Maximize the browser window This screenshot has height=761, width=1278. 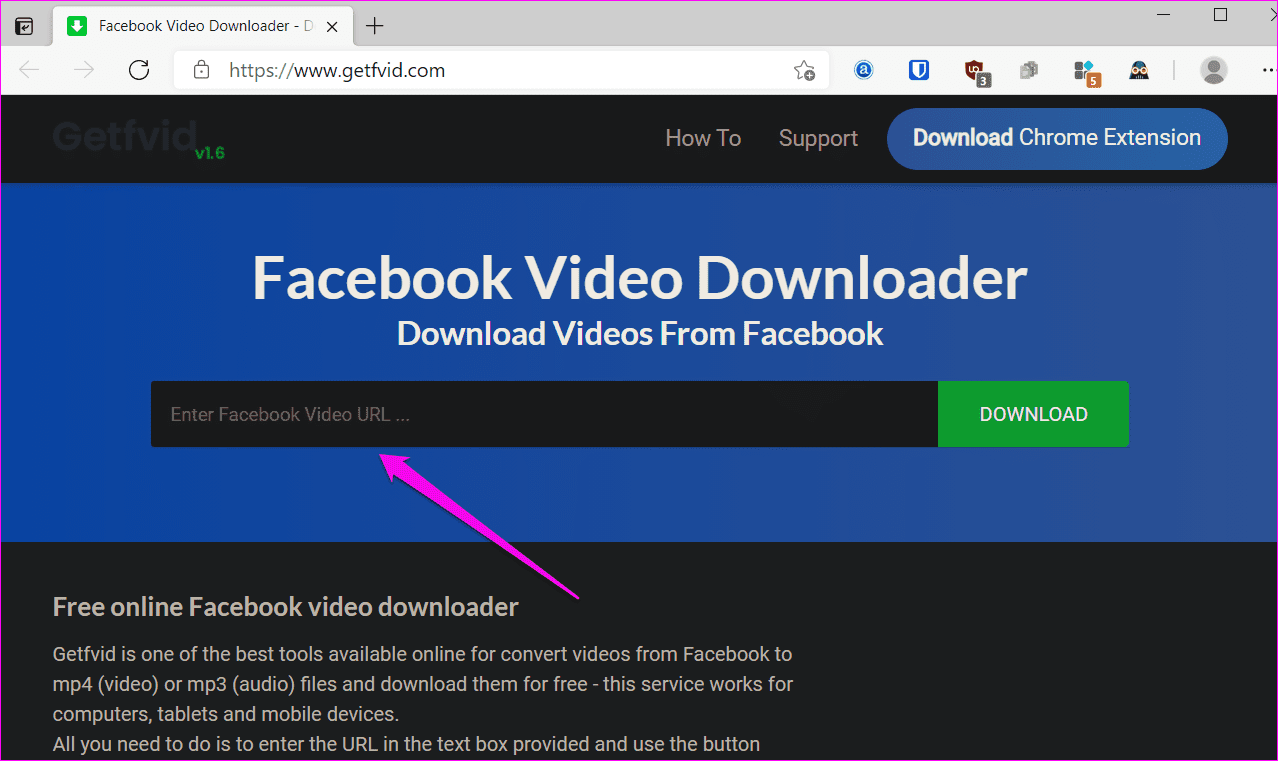[x=1220, y=14]
